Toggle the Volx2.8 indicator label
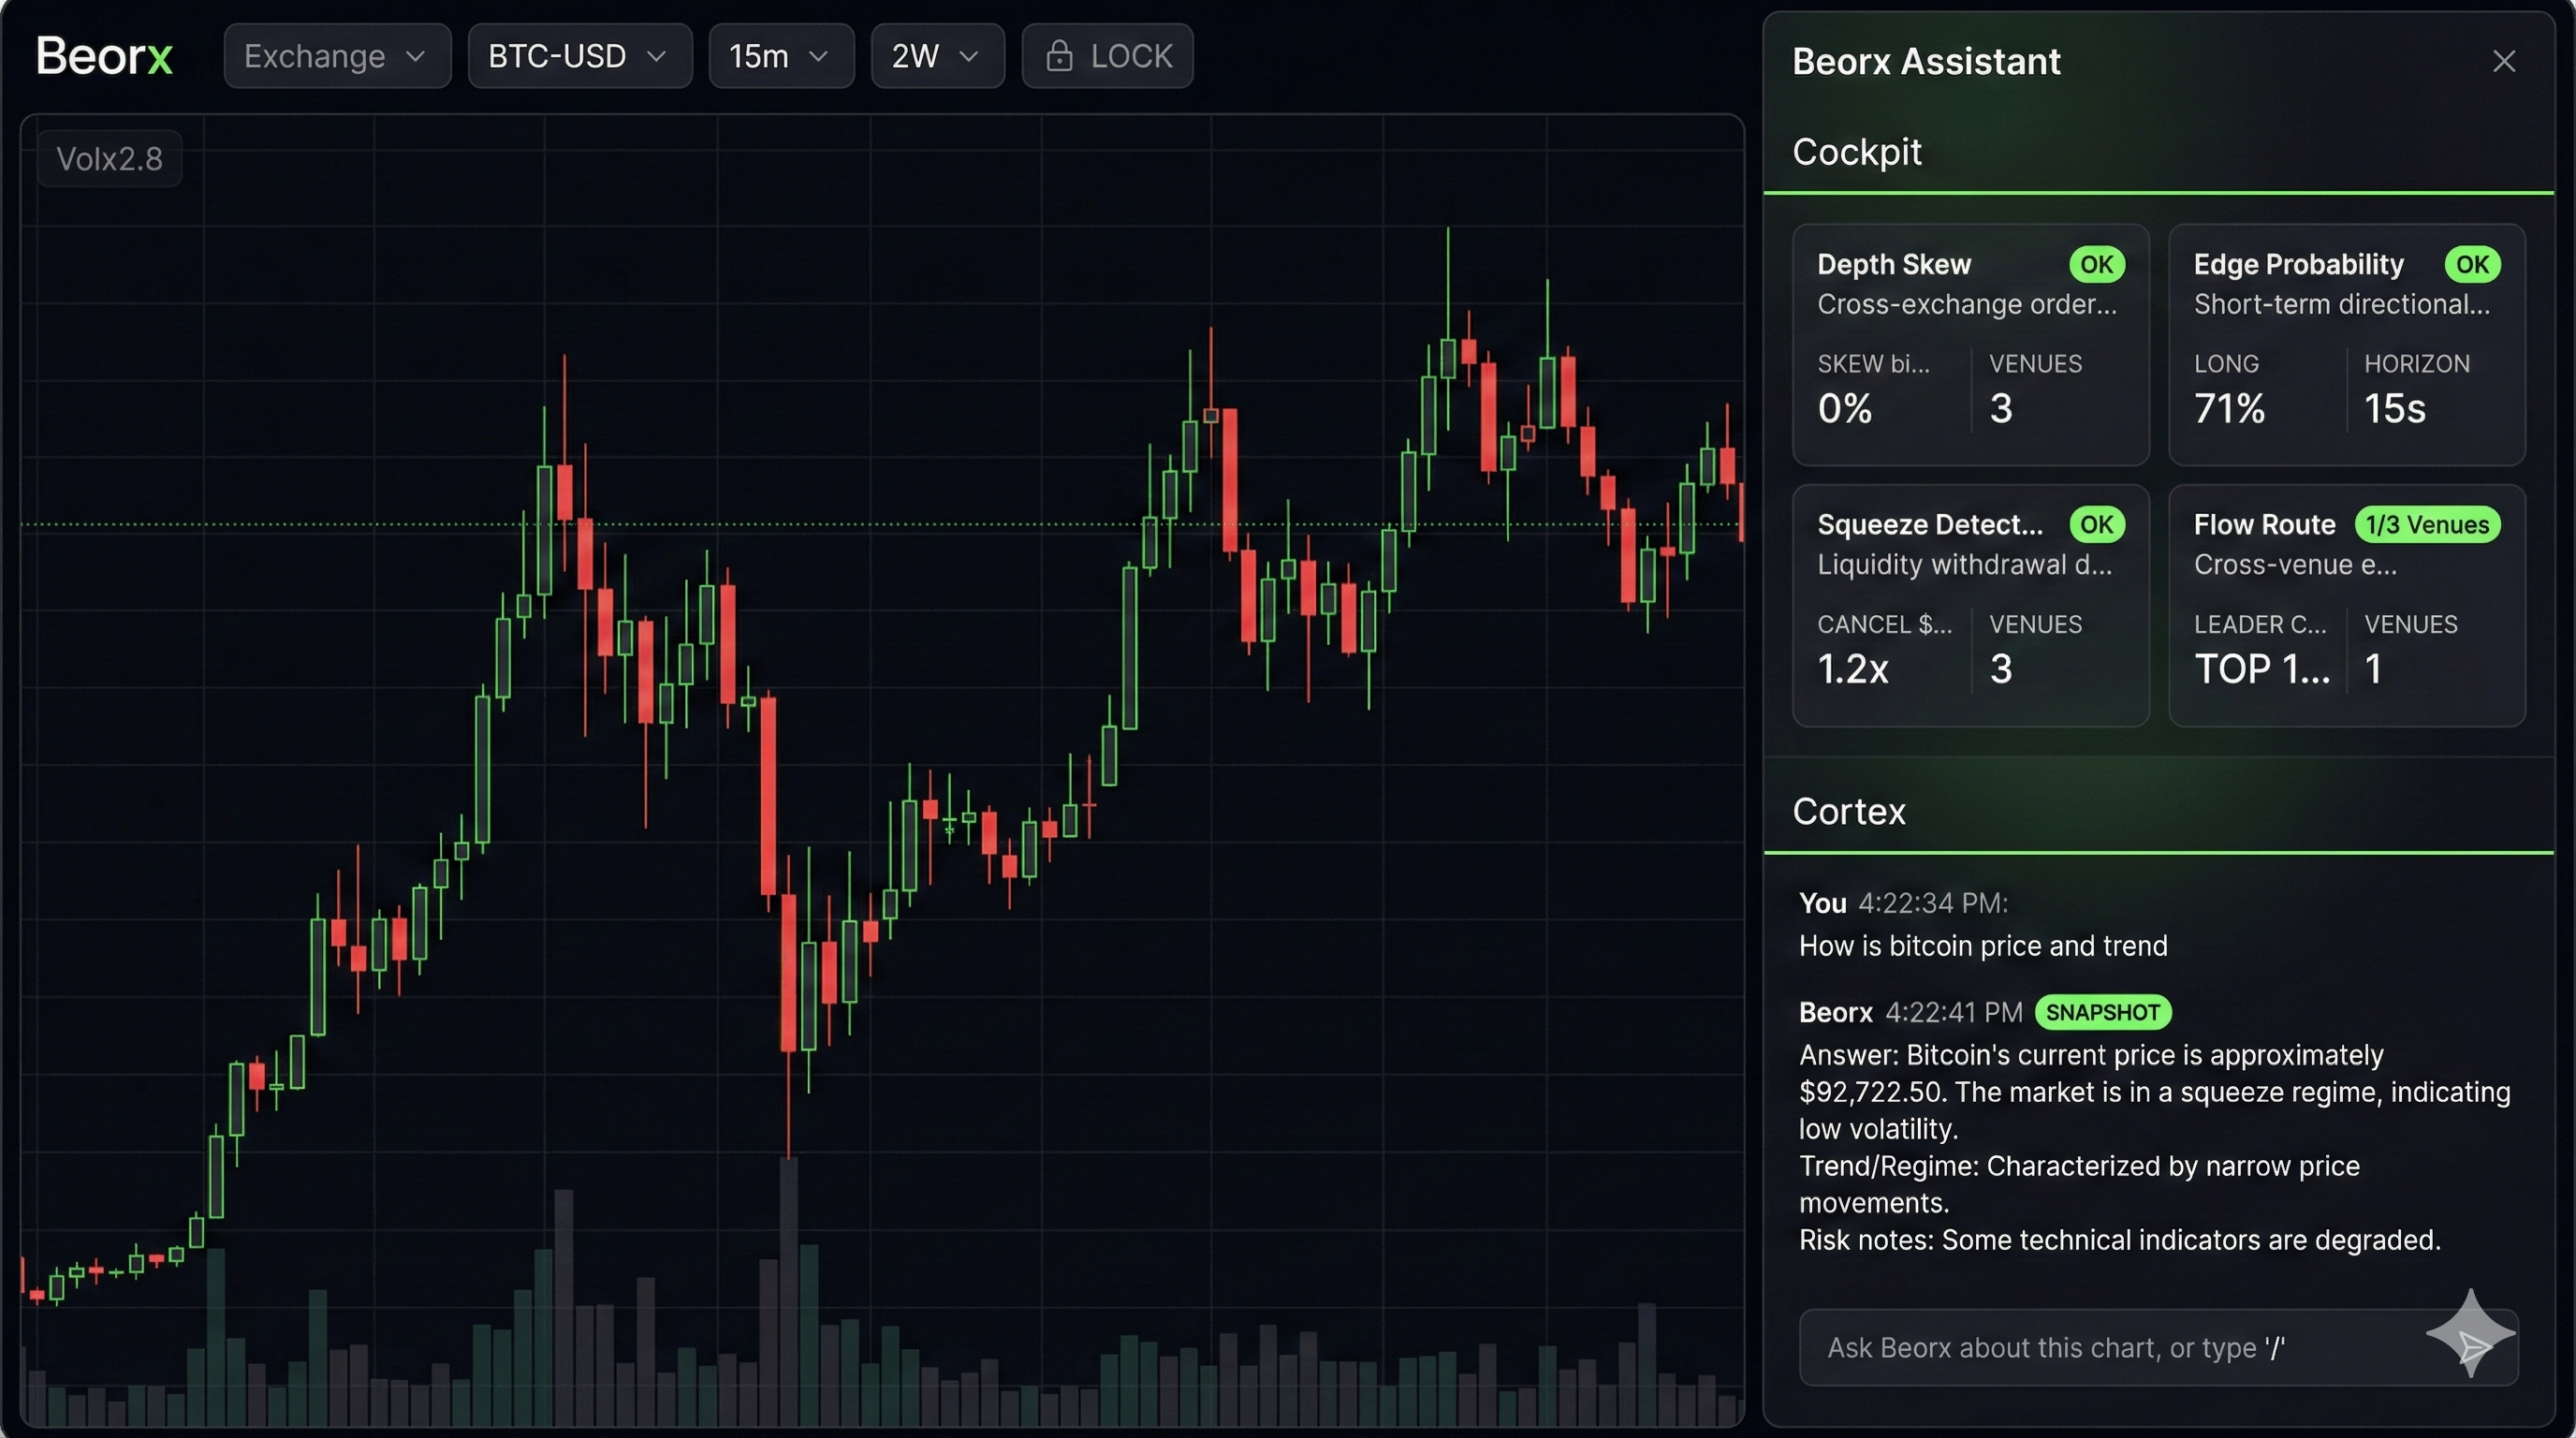Image resolution: width=2576 pixels, height=1438 pixels. pos(109,159)
